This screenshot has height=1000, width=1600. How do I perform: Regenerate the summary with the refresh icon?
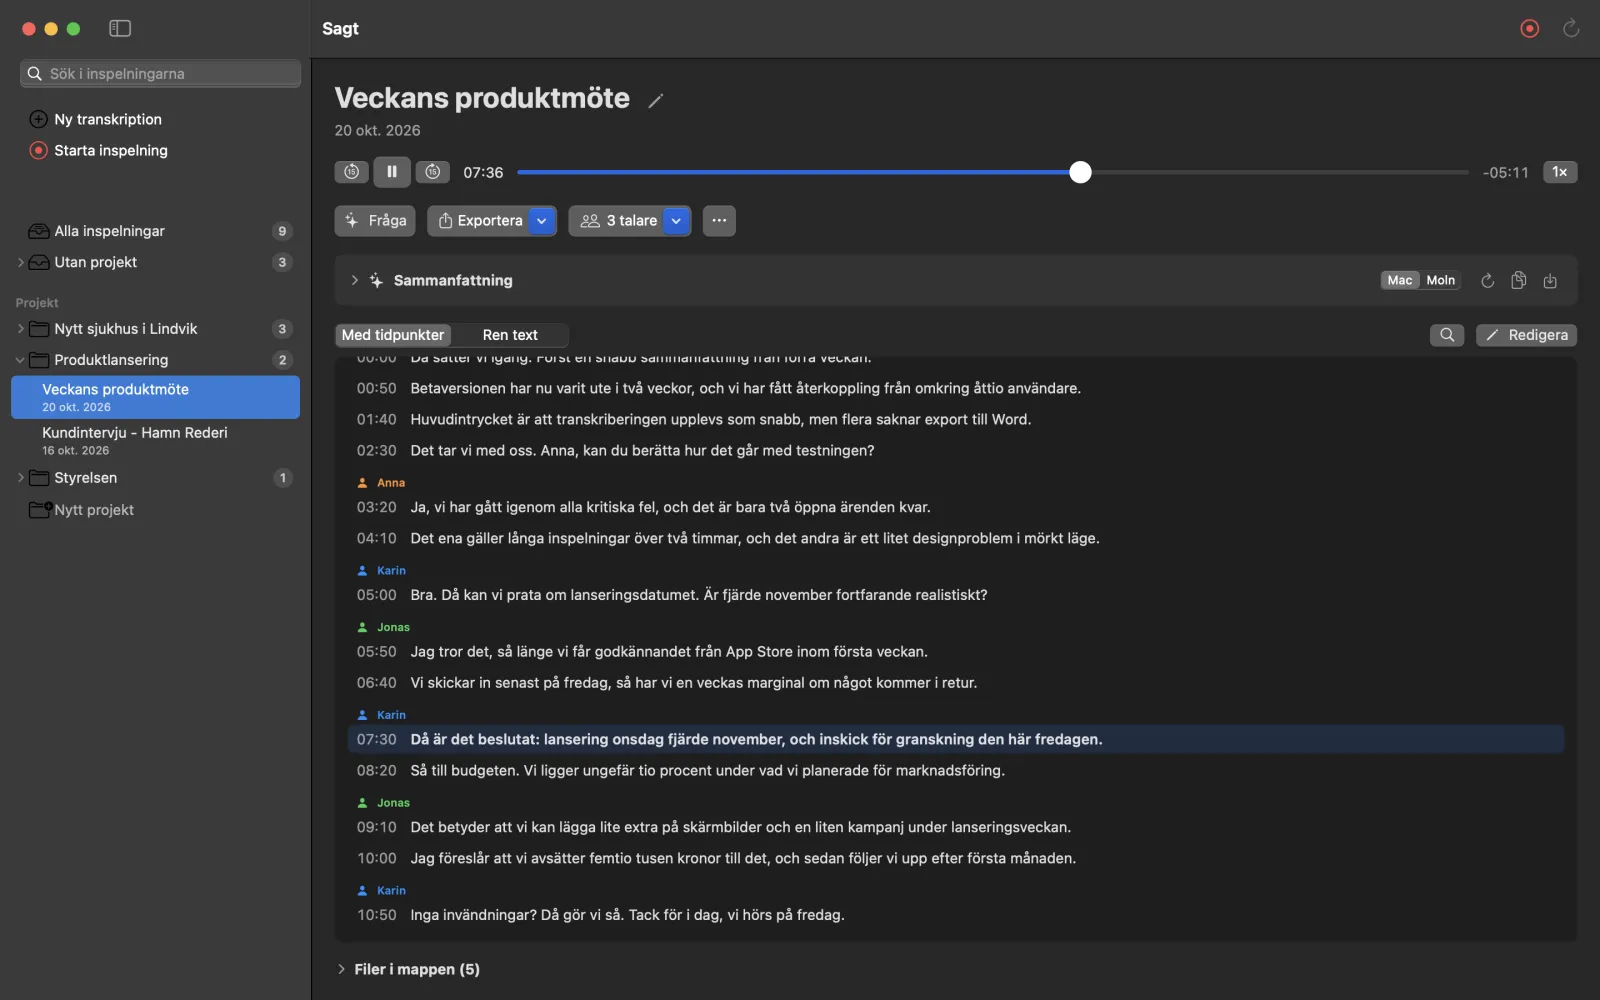tap(1487, 281)
